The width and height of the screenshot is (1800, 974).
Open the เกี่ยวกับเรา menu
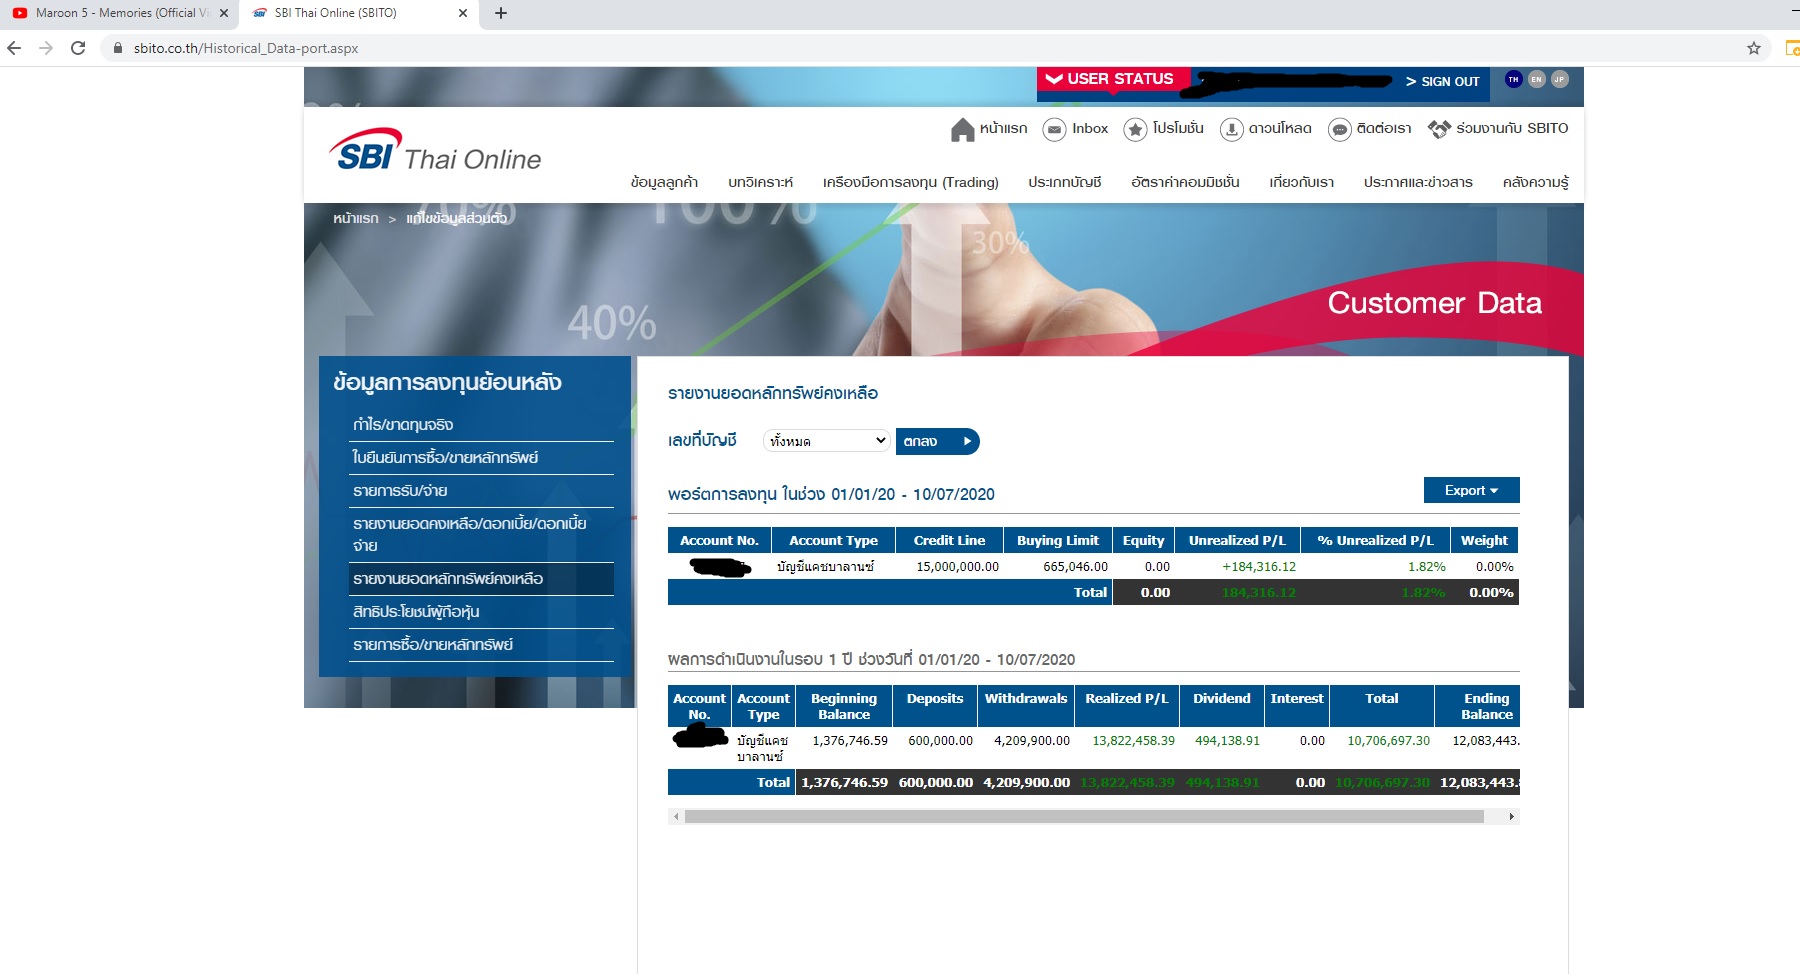click(x=1301, y=182)
